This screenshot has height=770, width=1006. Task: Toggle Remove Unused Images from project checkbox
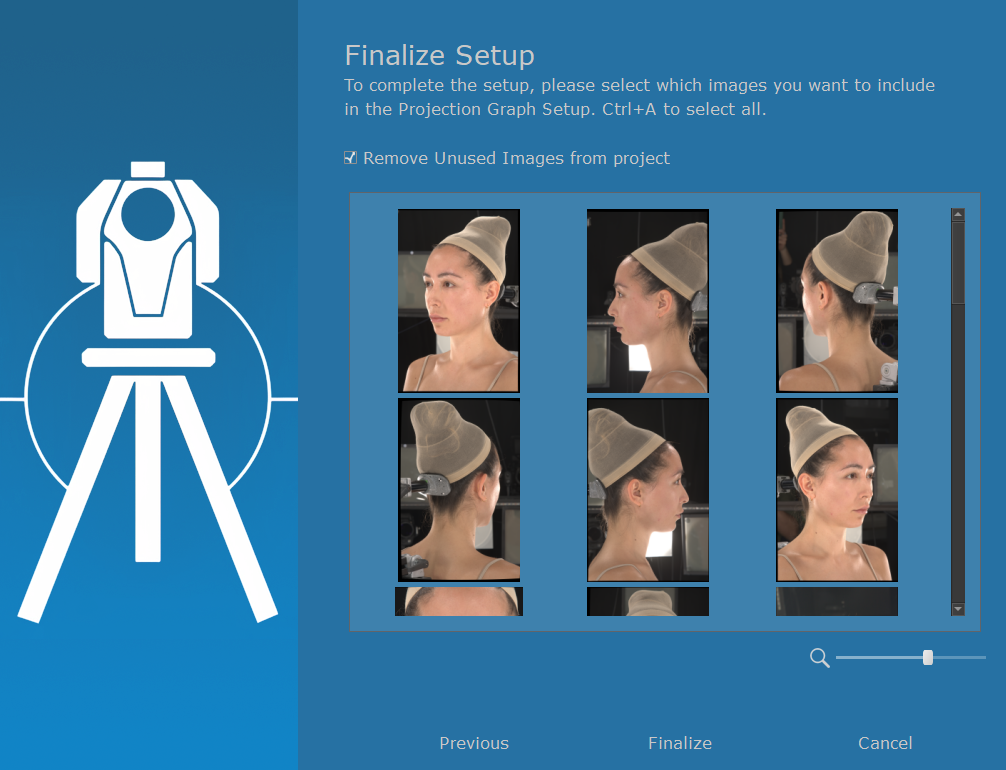350,158
